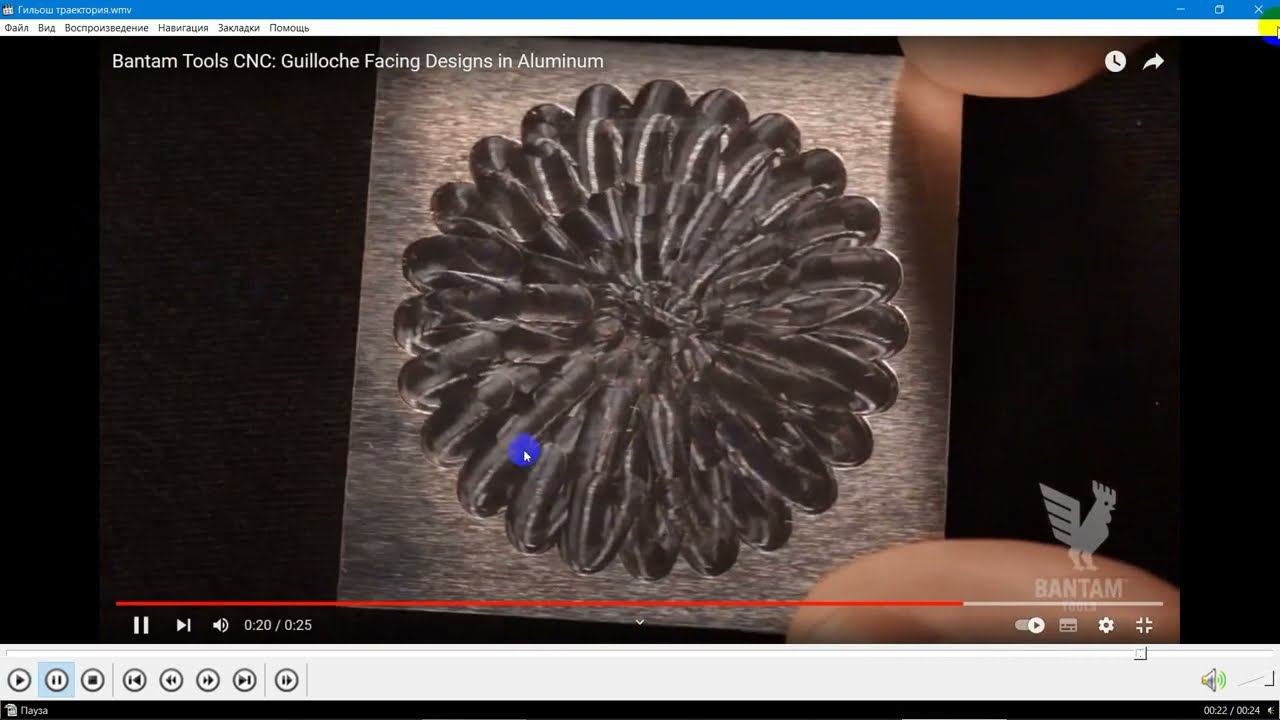The image size is (1280, 720).
Task: Click the YouTube next-video icon
Action: click(183, 625)
